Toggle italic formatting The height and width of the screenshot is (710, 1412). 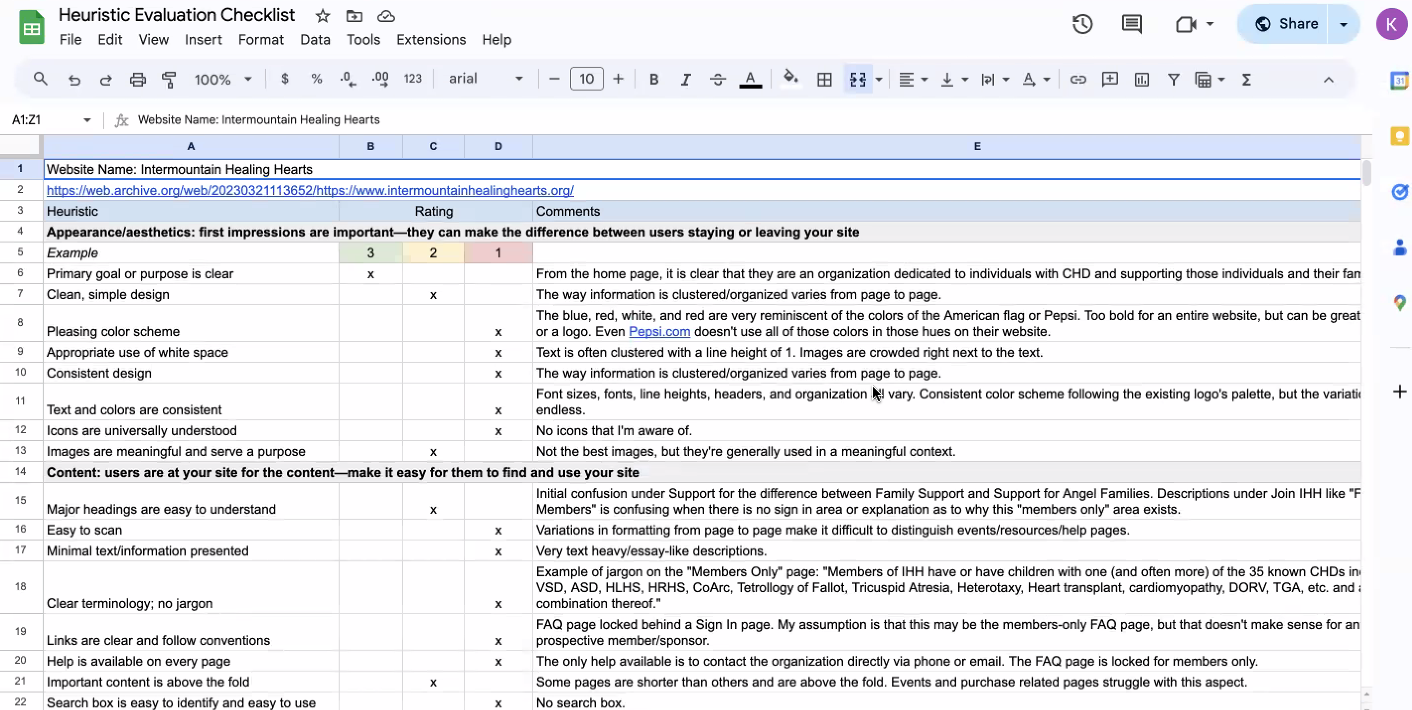coord(686,79)
